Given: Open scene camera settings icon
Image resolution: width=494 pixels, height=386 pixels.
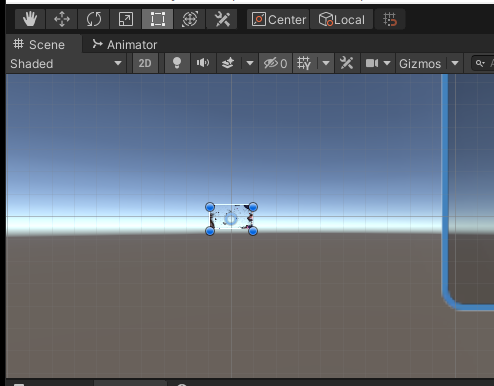Looking at the screenshot, I should [x=372, y=63].
